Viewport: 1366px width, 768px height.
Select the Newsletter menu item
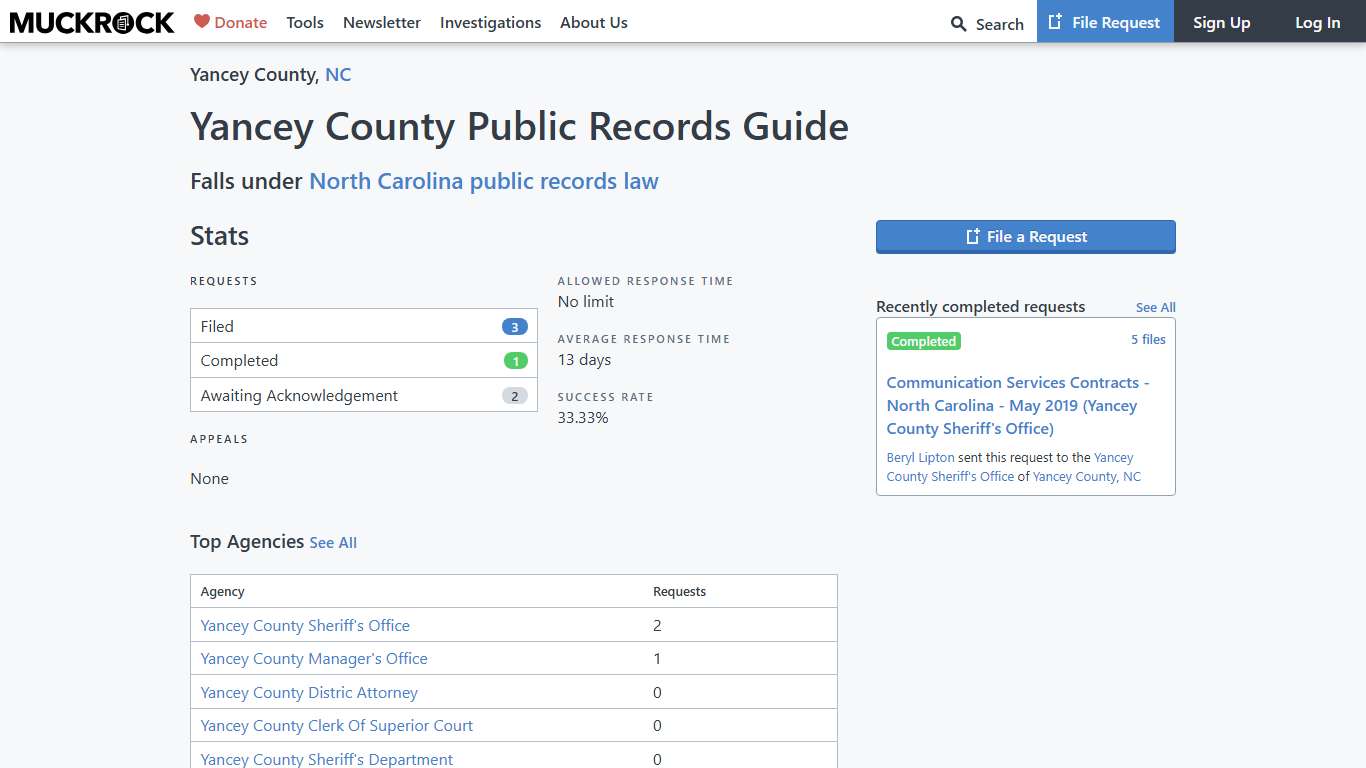382,22
